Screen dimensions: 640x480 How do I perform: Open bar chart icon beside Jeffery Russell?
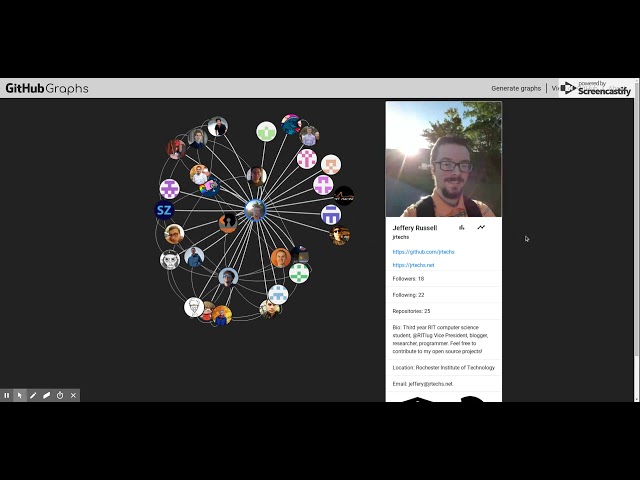tap(462, 227)
